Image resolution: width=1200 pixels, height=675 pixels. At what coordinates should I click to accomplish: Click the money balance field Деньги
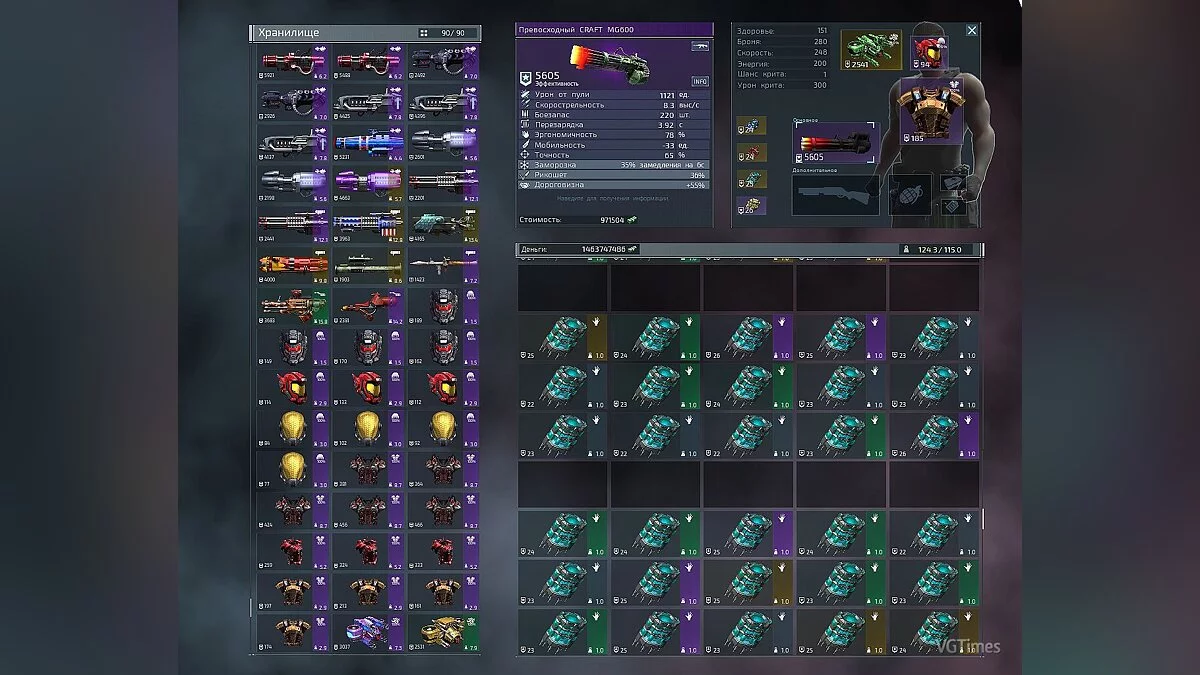(580, 249)
